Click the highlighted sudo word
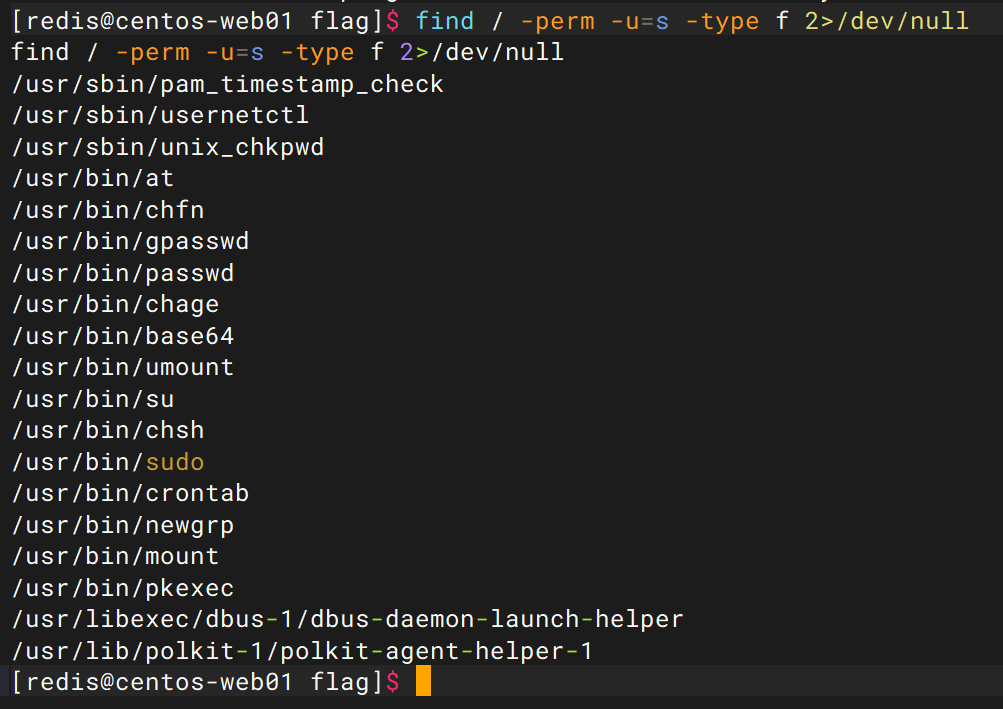Image resolution: width=1003 pixels, height=709 pixels. point(175,462)
